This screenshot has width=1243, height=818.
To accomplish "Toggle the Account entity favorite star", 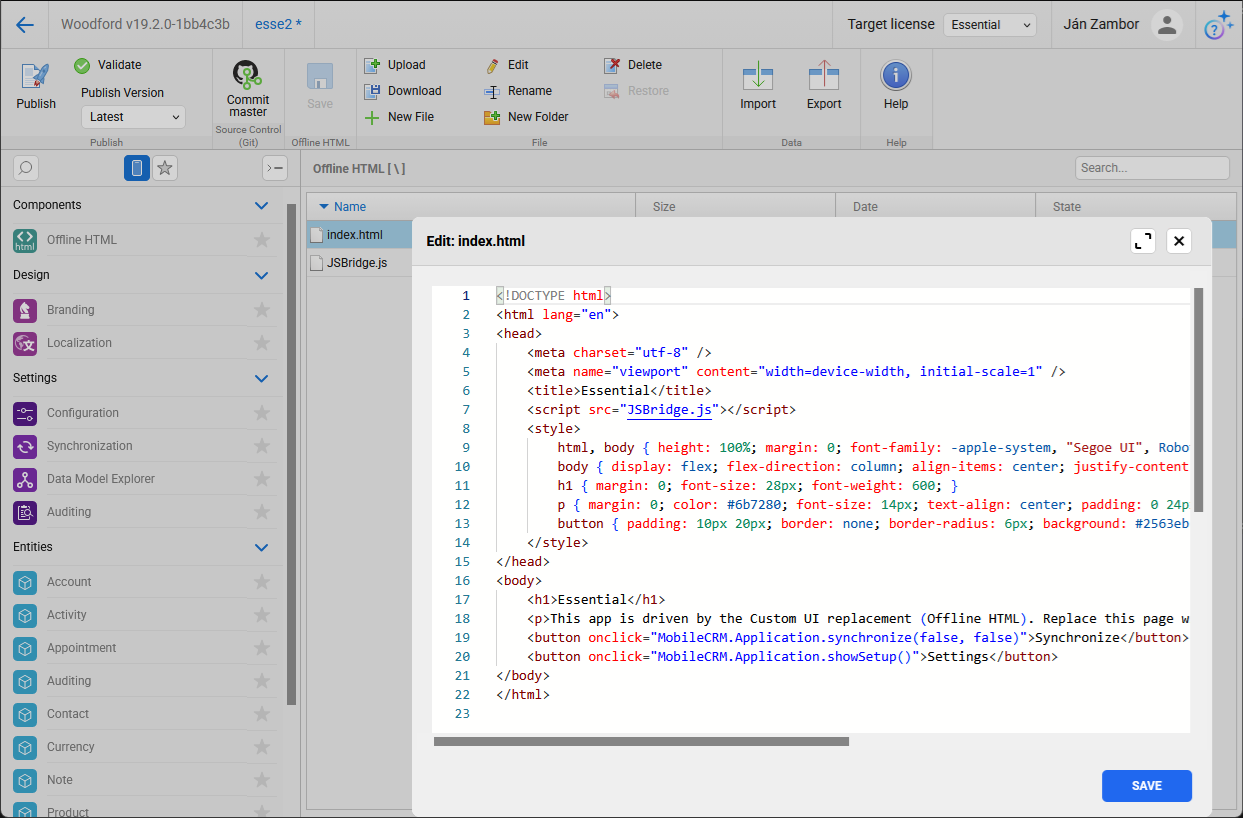I will [262, 582].
